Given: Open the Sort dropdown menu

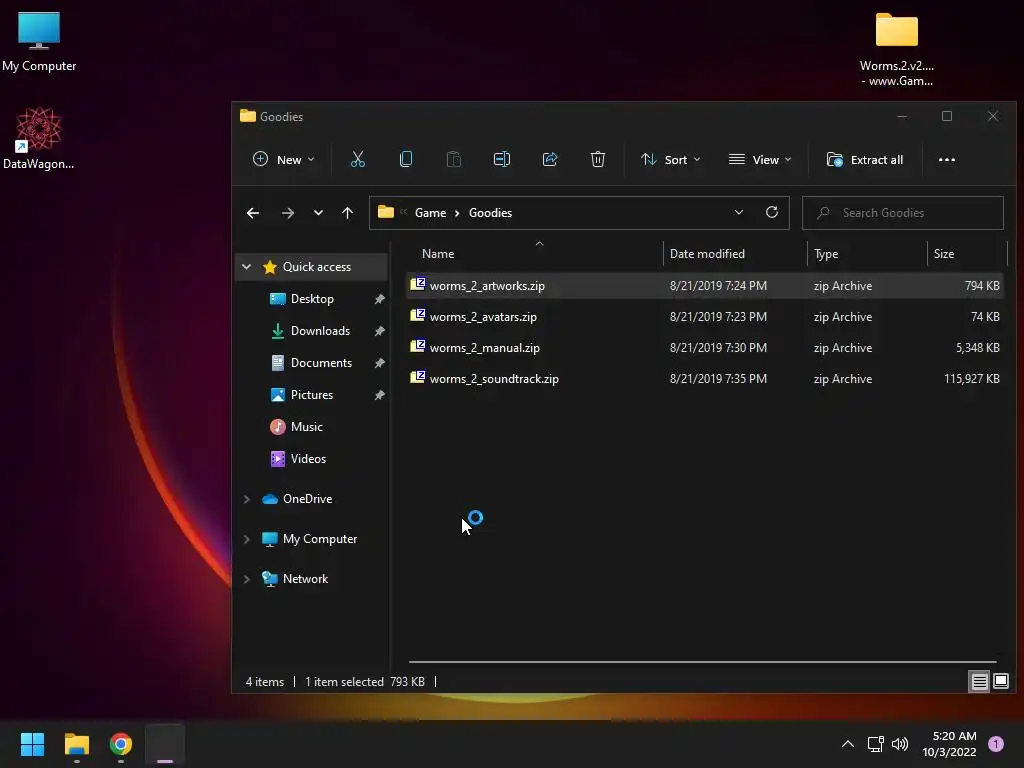Looking at the screenshot, I should coord(671,159).
